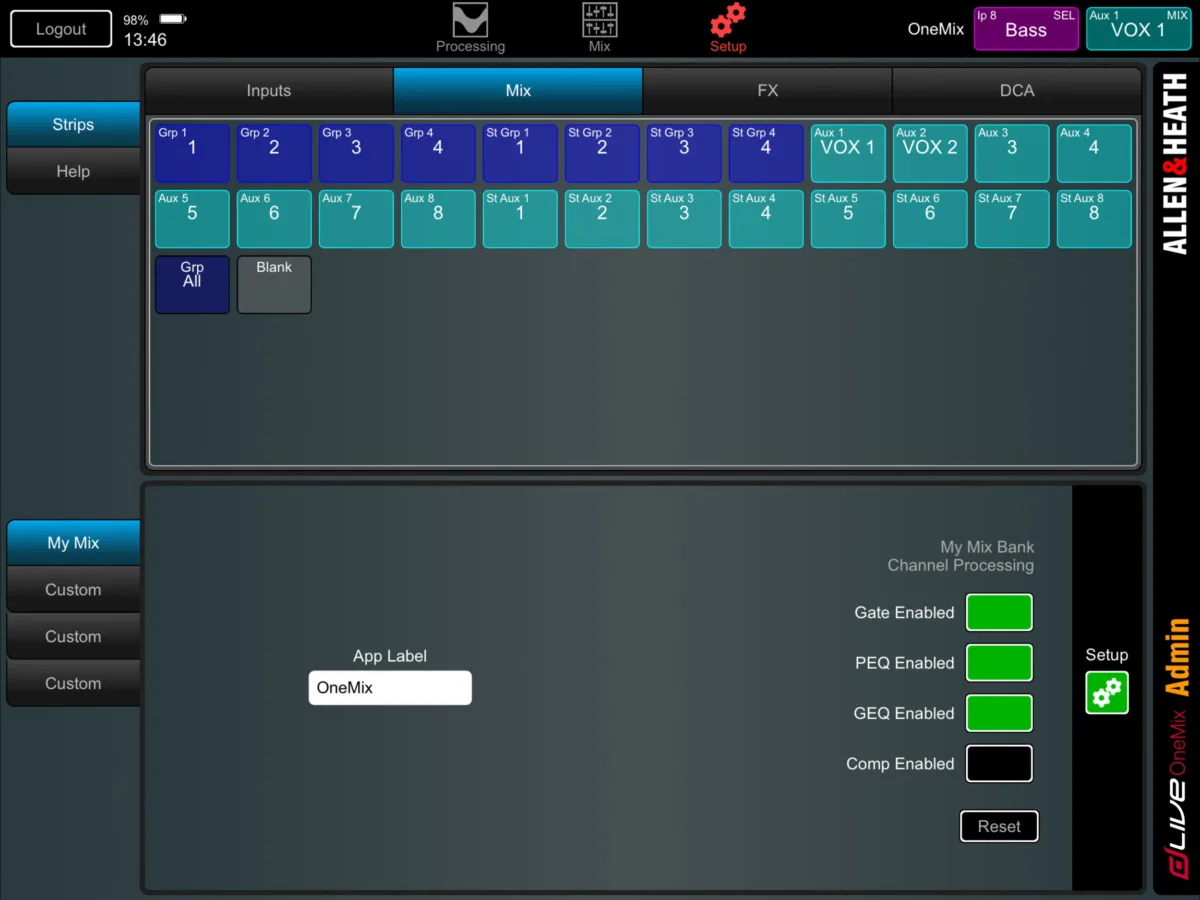Pick the St Grp 2 strip tile
The height and width of the screenshot is (900, 1200).
point(602,153)
